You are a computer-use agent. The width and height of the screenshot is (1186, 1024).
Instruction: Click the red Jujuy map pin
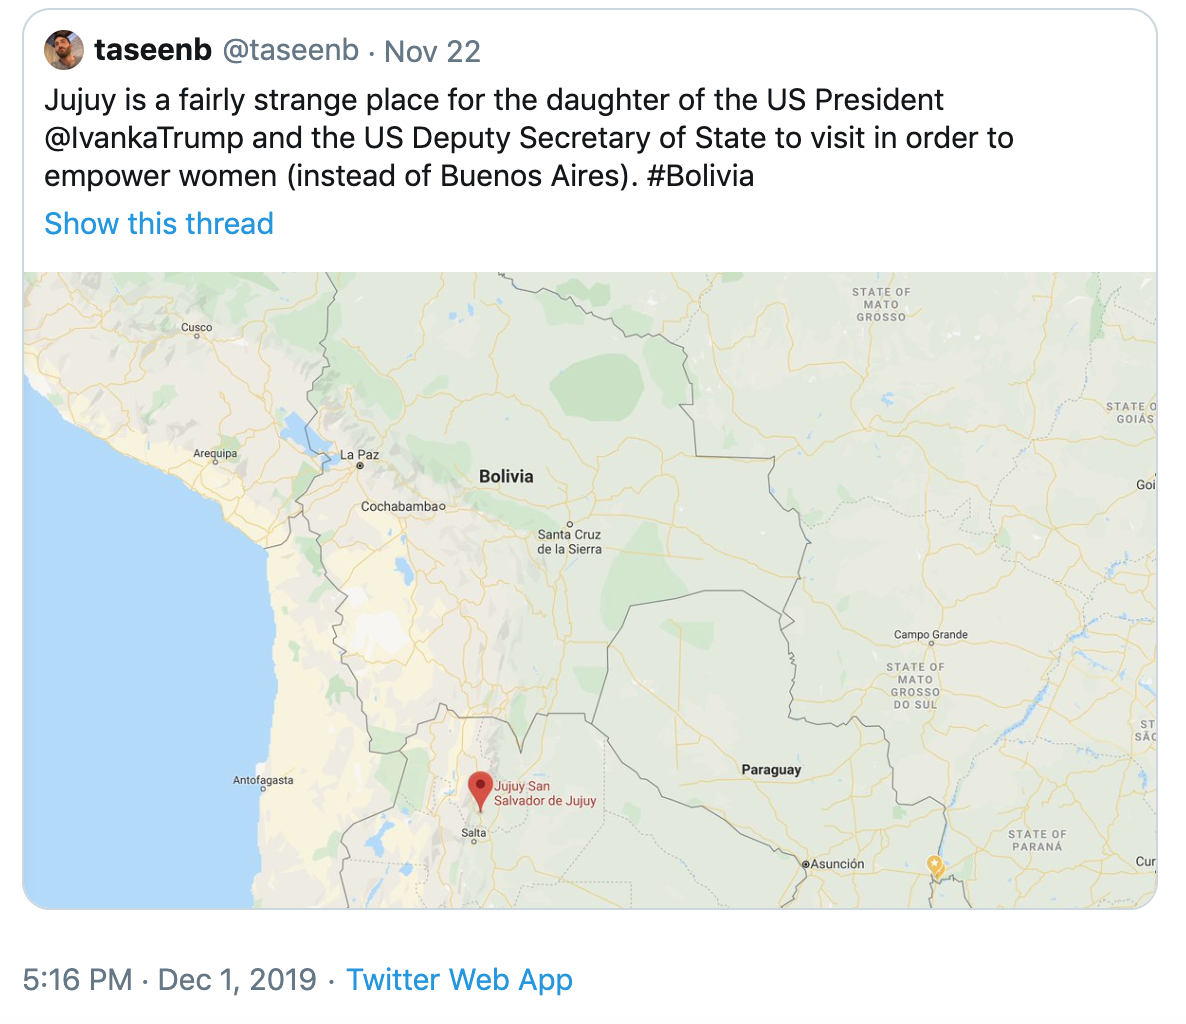481,789
